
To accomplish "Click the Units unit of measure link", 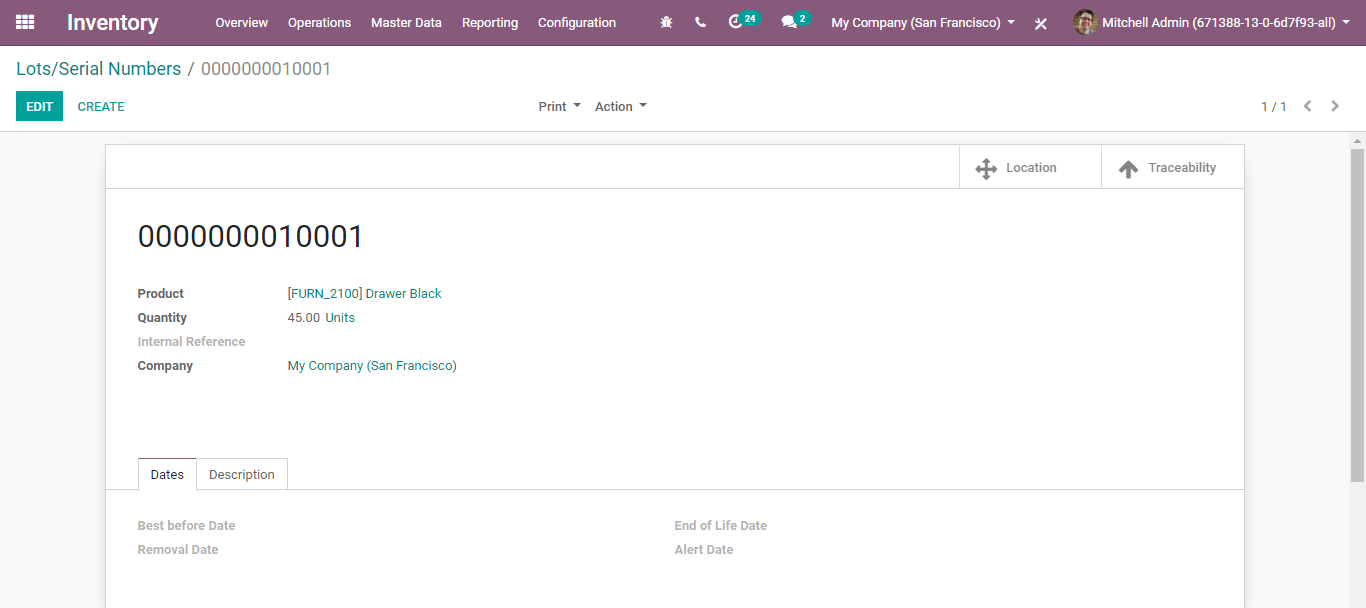I will point(340,317).
